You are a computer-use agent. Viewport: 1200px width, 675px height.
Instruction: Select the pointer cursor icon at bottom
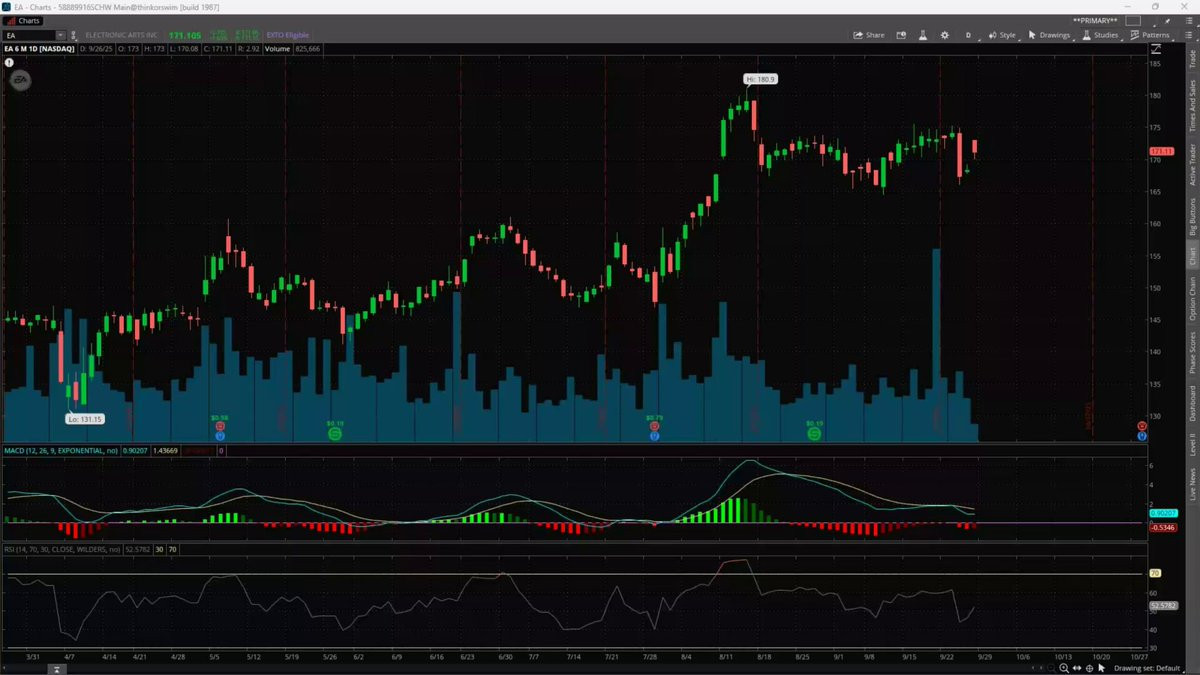(x=1102, y=668)
